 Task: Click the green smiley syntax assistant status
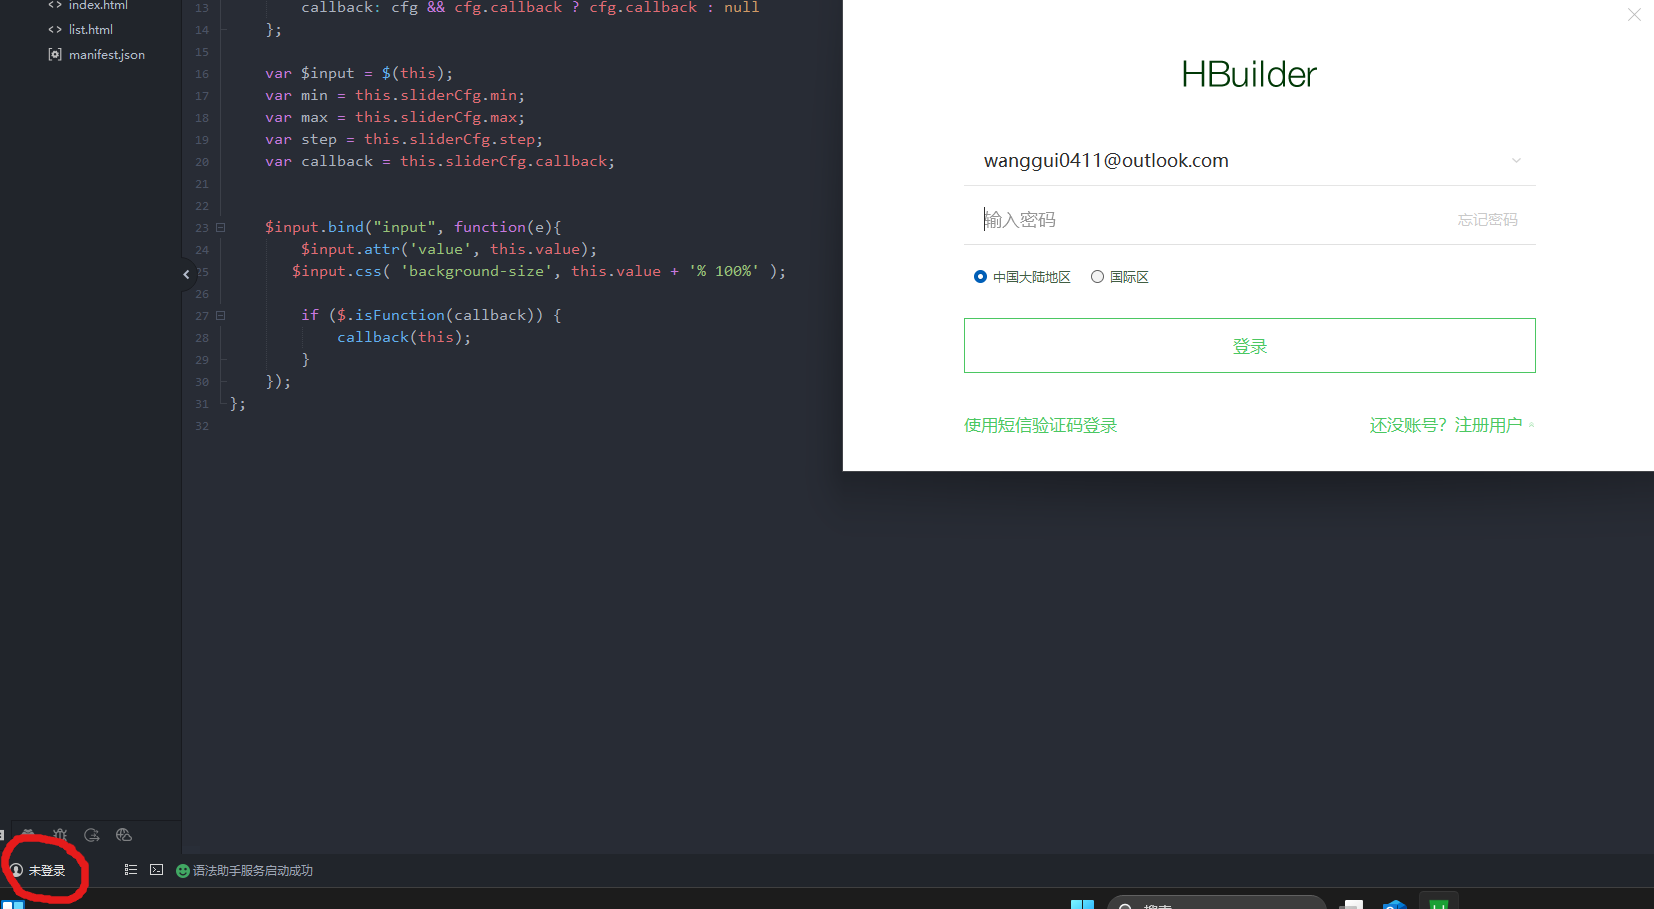183,871
